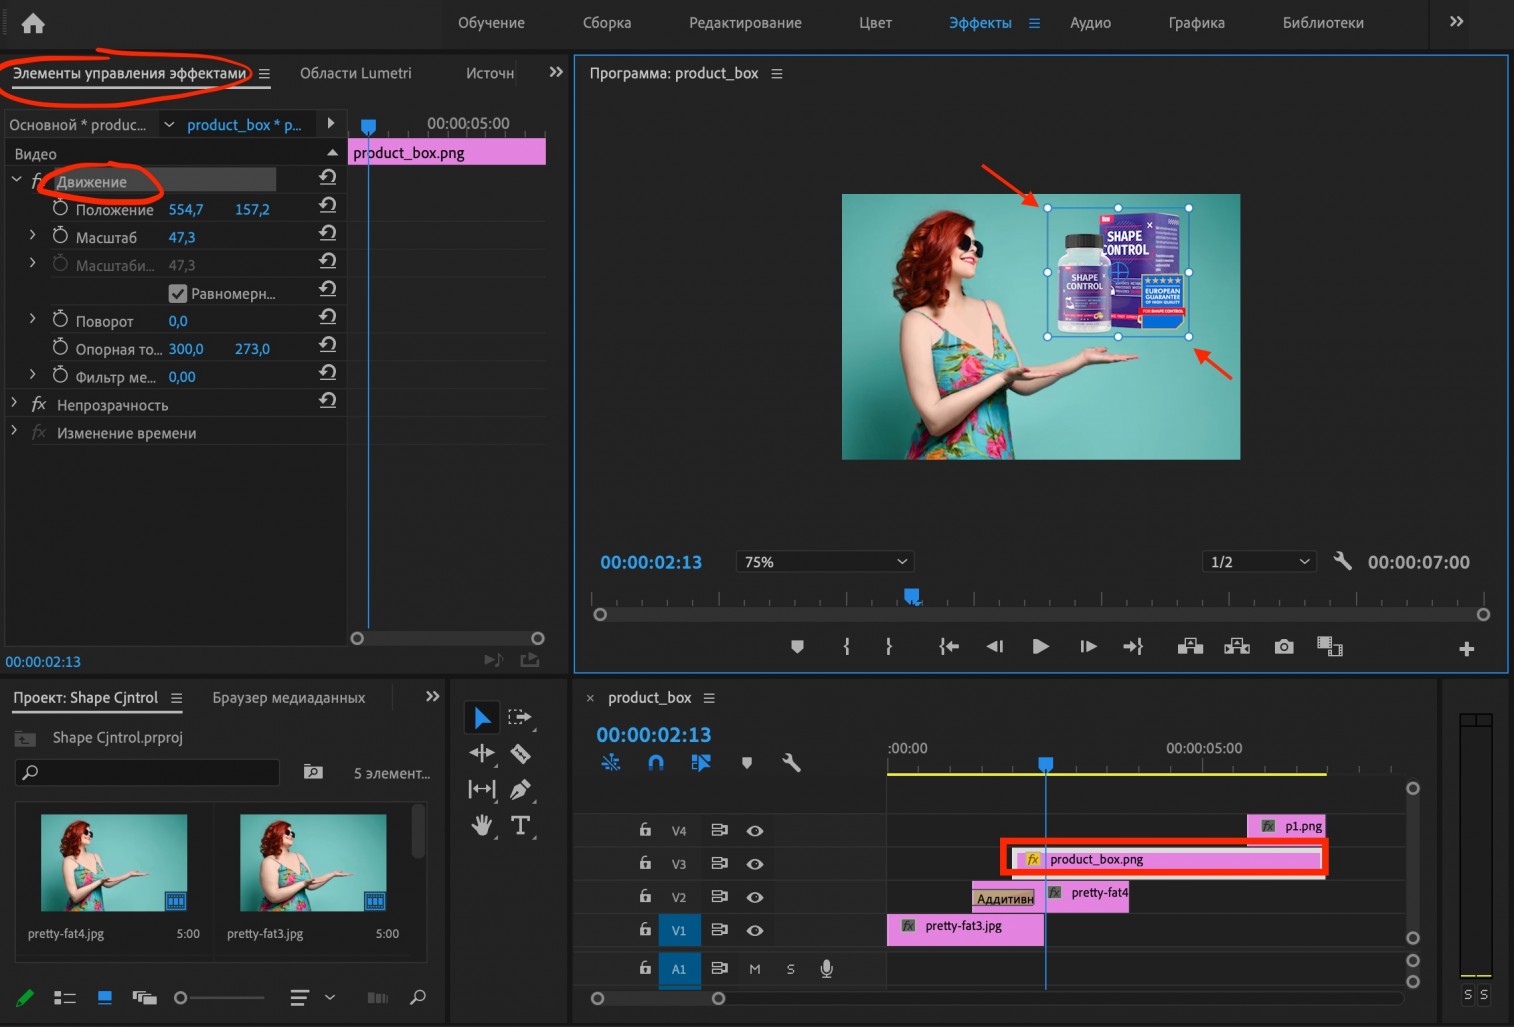Reset Position parameter
Image resolution: width=1514 pixels, height=1027 pixels.
point(327,205)
